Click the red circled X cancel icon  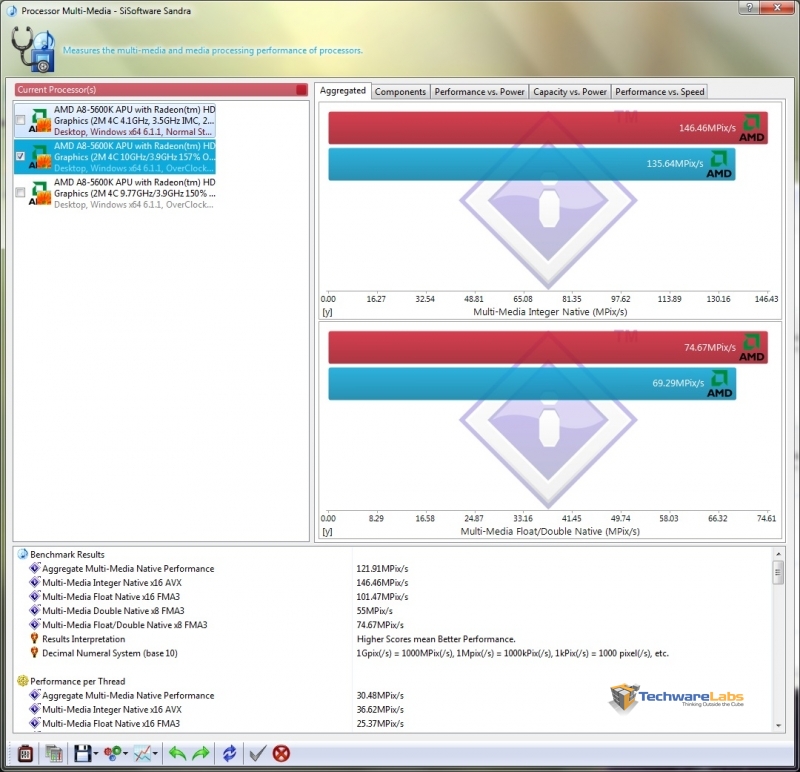[281, 753]
